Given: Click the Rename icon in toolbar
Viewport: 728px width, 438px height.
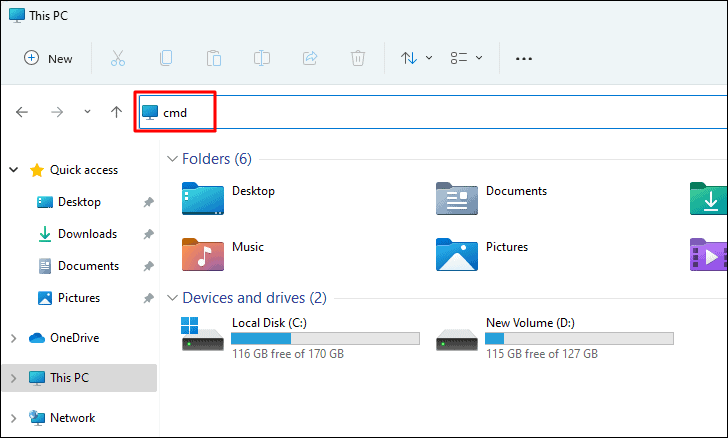Looking at the screenshot, I should [262, 59].
